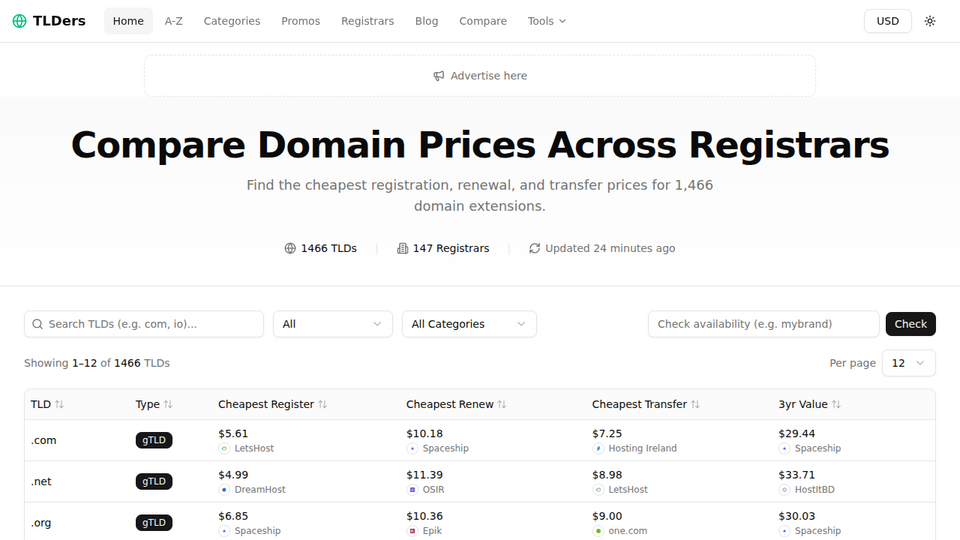Image resolution: width=960 pixels, height=540 pixels.
Task: Click the HostItBD icon in the .net row
Action: 784,489
